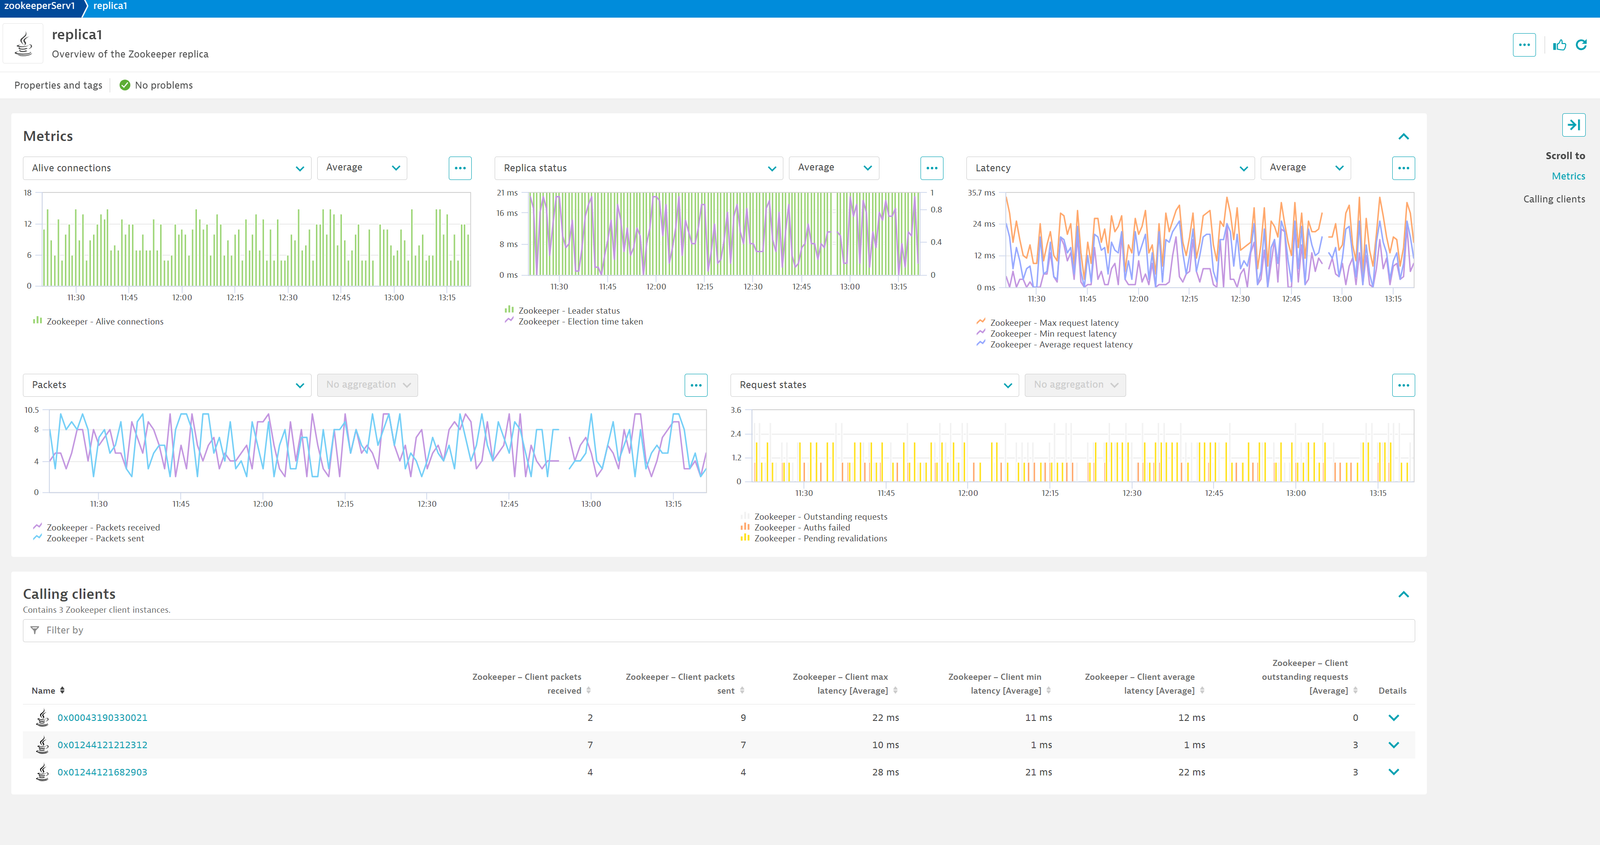Image resolution: width=1600 pixels, height=845 pixels.
Task: Toggle Min request latency legend series
Action: [1047, 334]
